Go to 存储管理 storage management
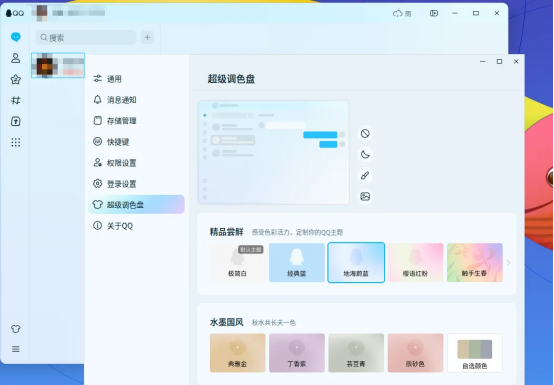The width and height of the screenshot is (554, 385). (x=136, y=121)
